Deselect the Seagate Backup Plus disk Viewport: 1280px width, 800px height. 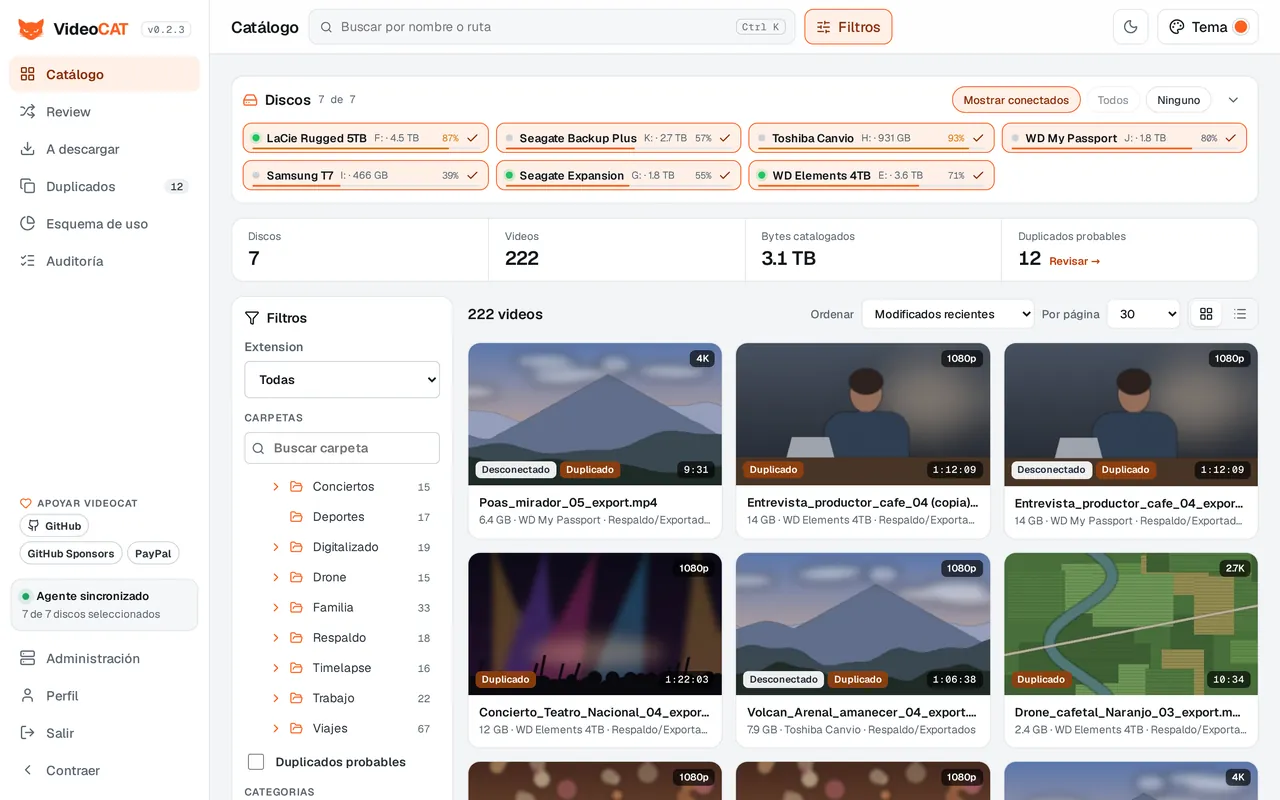[619, 138]
